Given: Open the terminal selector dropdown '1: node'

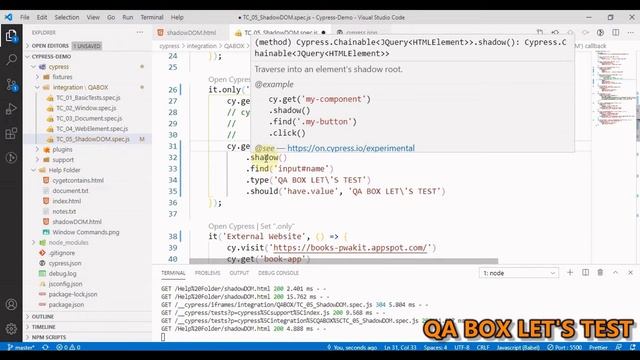Looking at the screenshot, I should coord(518,273).
